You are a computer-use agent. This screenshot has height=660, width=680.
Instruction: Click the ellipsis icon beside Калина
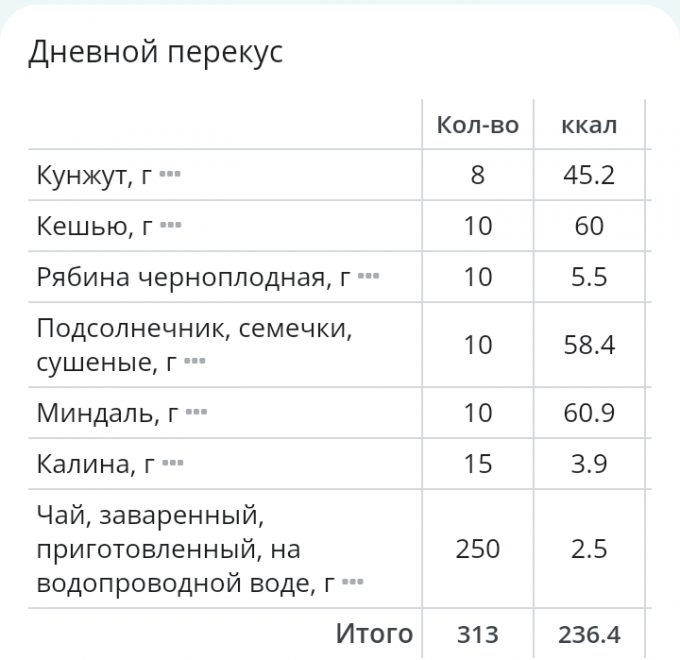point(174,463)
